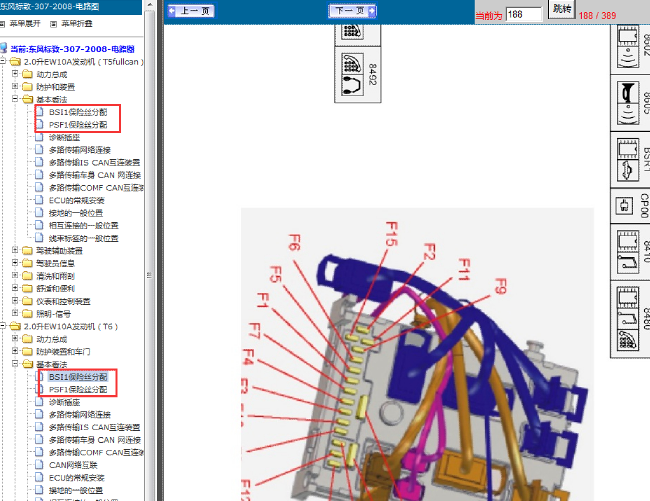Click the folder icon of 照明-信号
This screenshot has width=650, height=501.
[28, 314]
